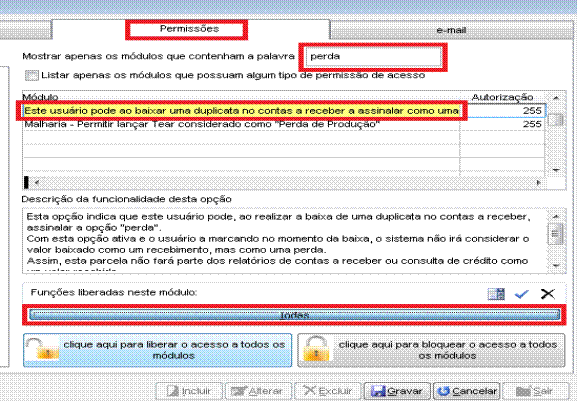
Task: Click the 'Todas' functions bar
Action: (294, 315)
